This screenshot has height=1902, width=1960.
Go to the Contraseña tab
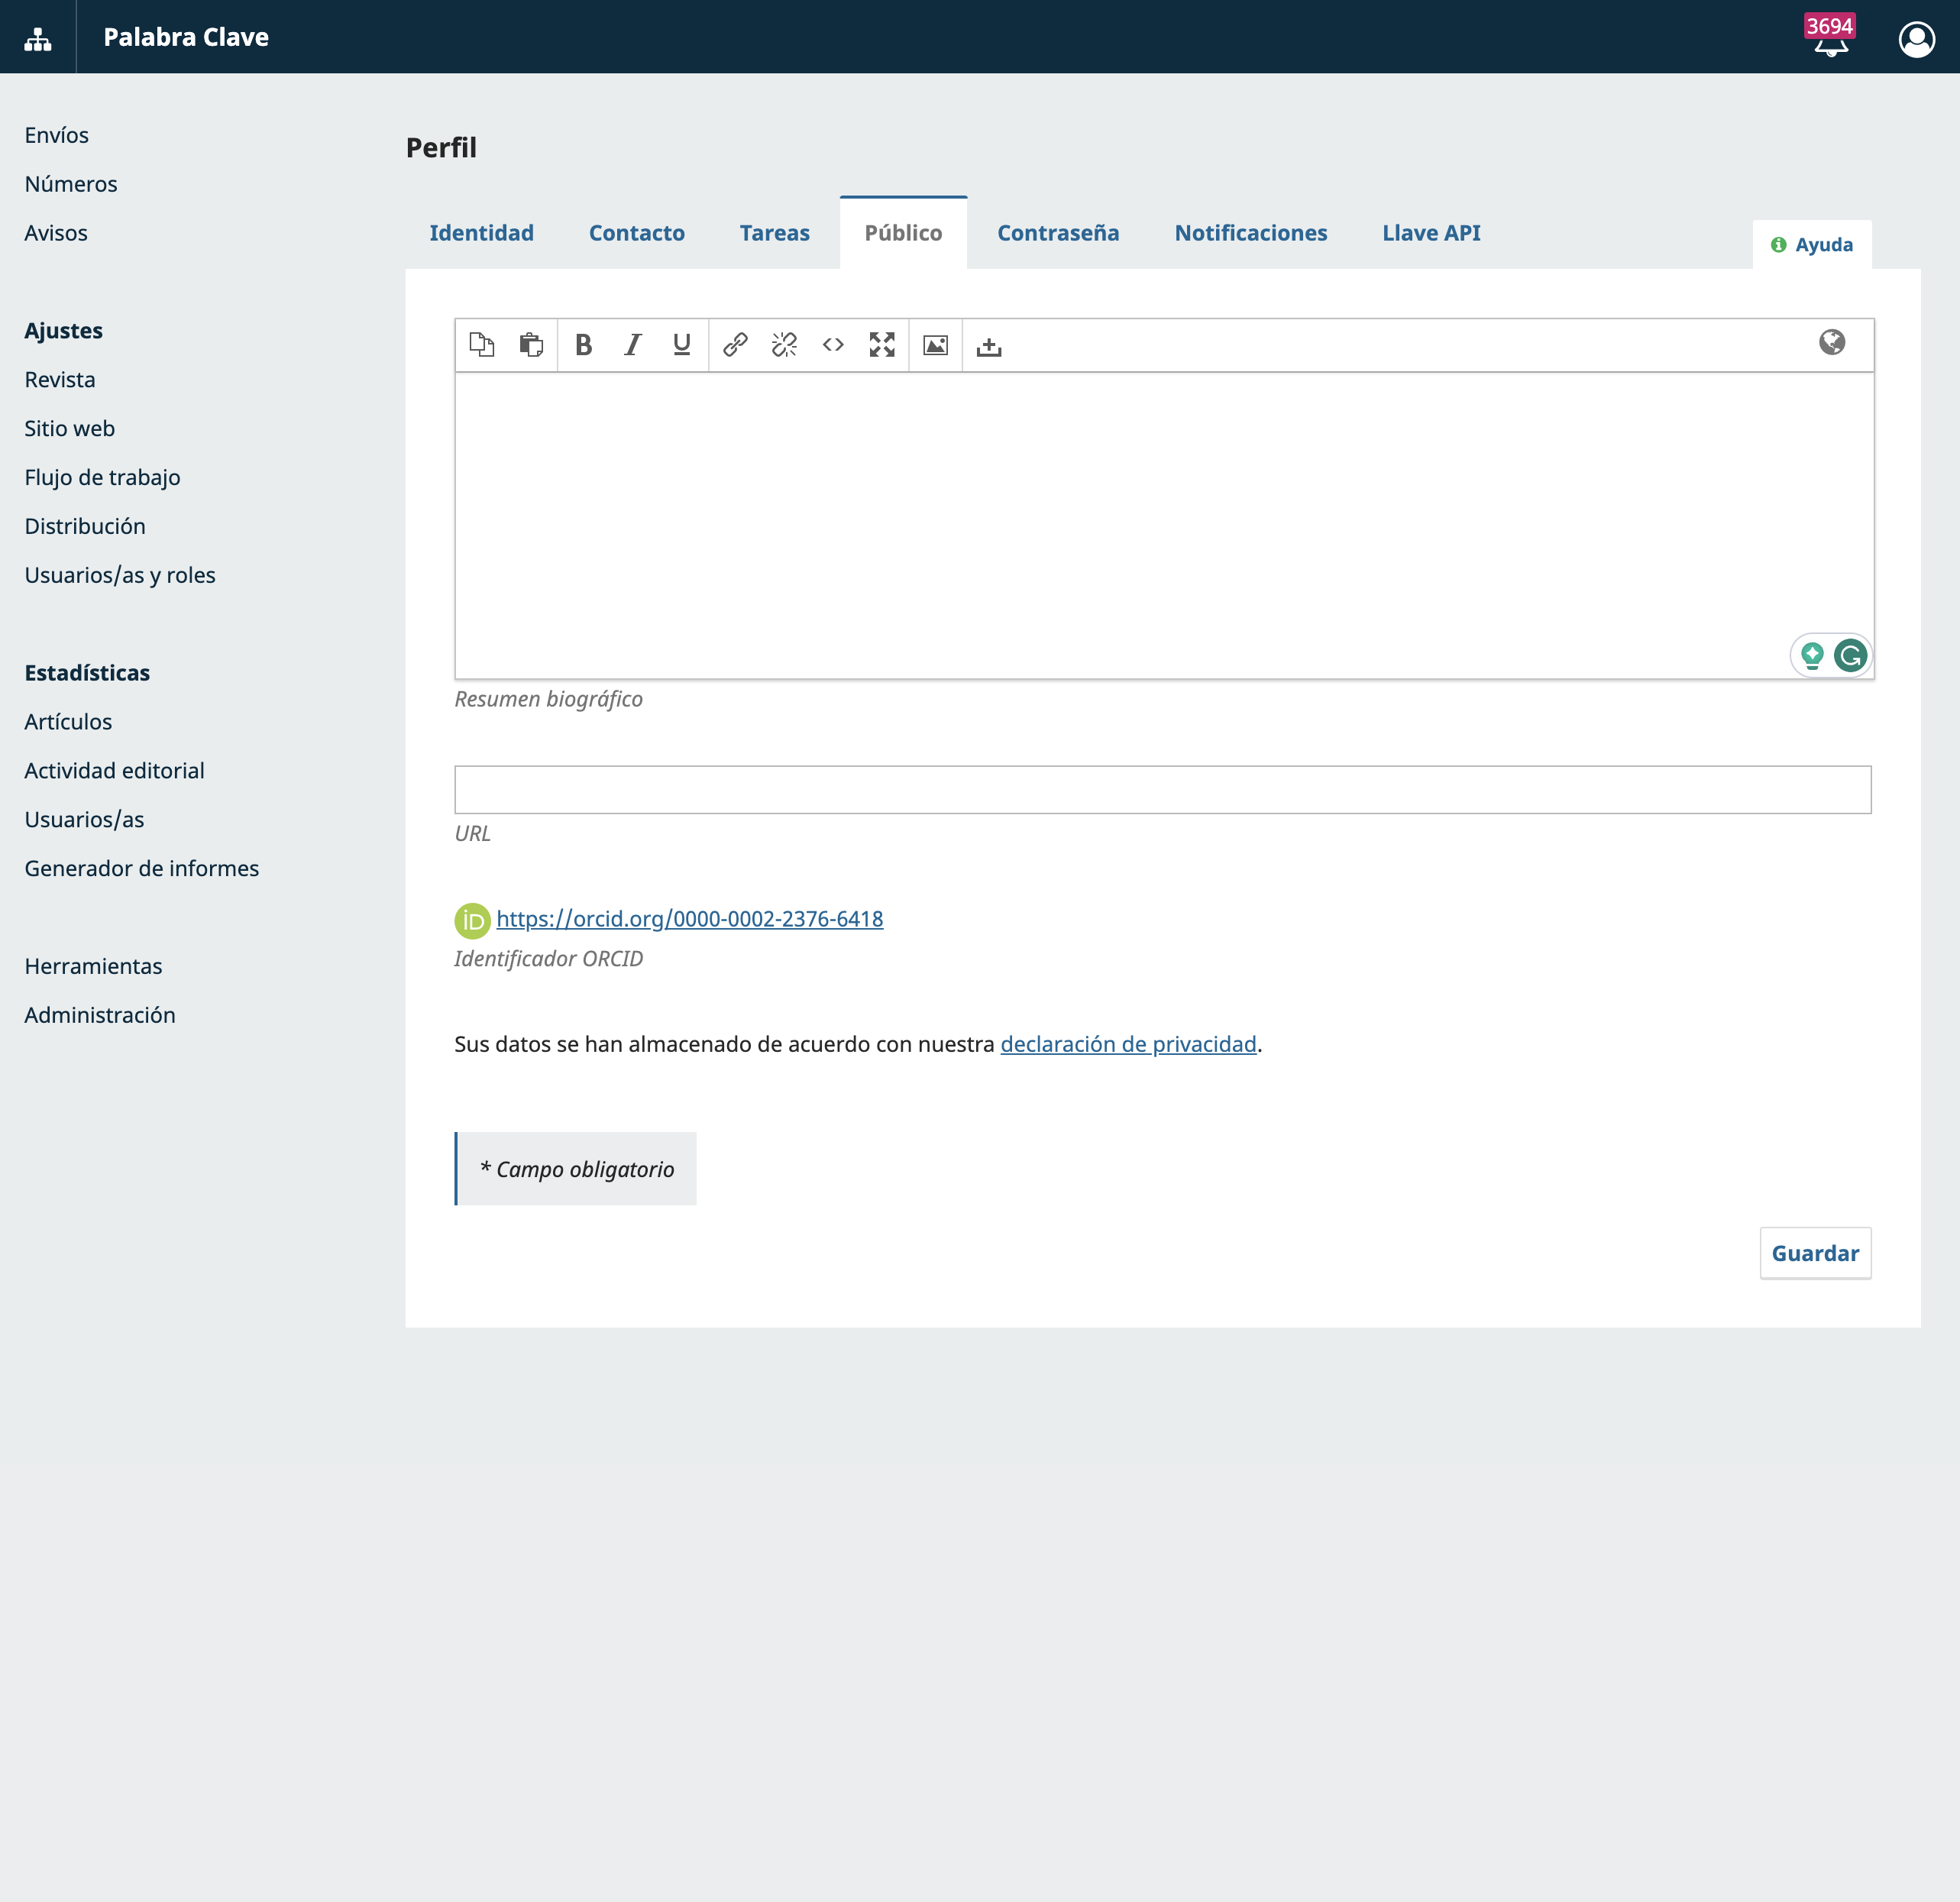(x=1058, y=233)
